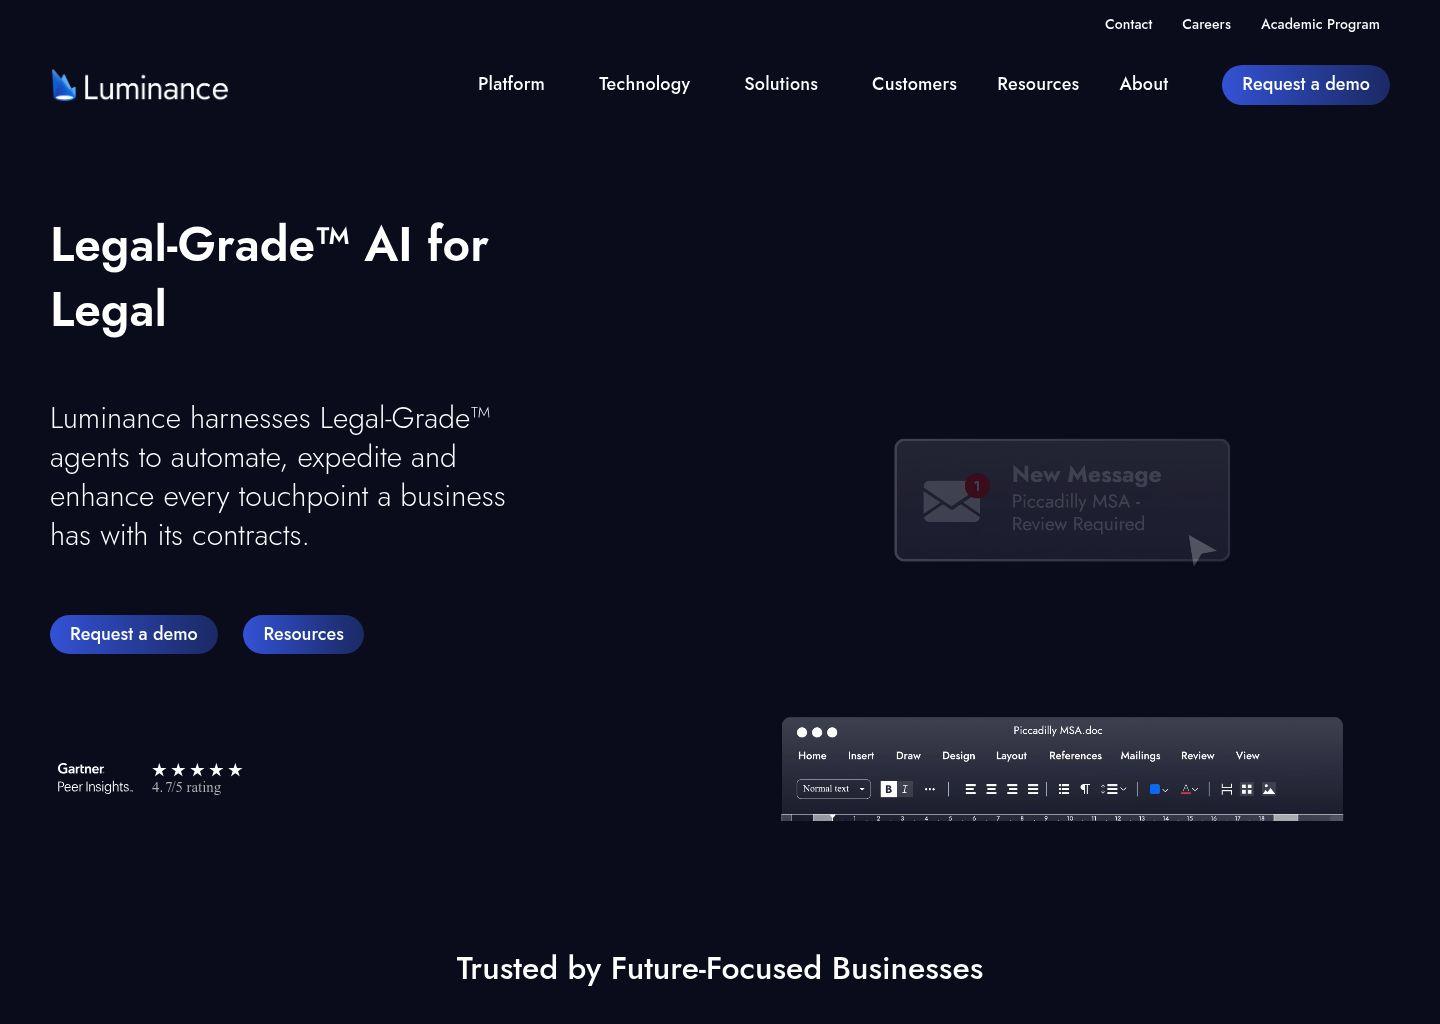Click the blue highlight color swatch
The width and height of the screenshot is (1440, 1024).
(x=1155, y=789)
